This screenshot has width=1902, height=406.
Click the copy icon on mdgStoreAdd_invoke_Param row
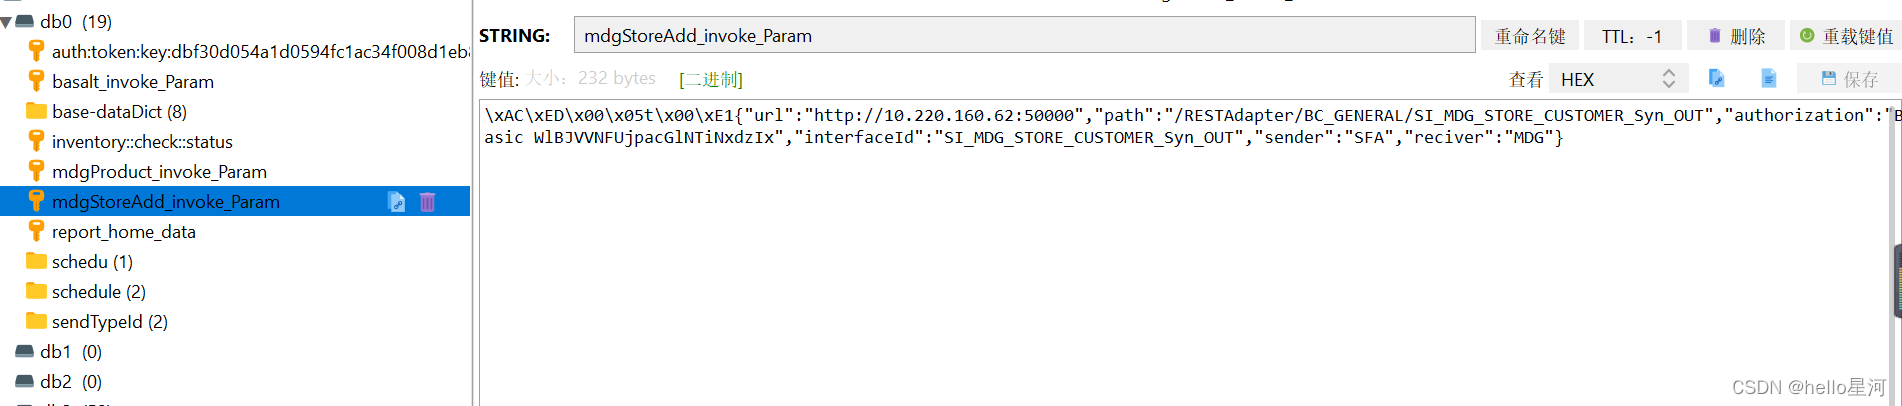click(x=397, y=202)
